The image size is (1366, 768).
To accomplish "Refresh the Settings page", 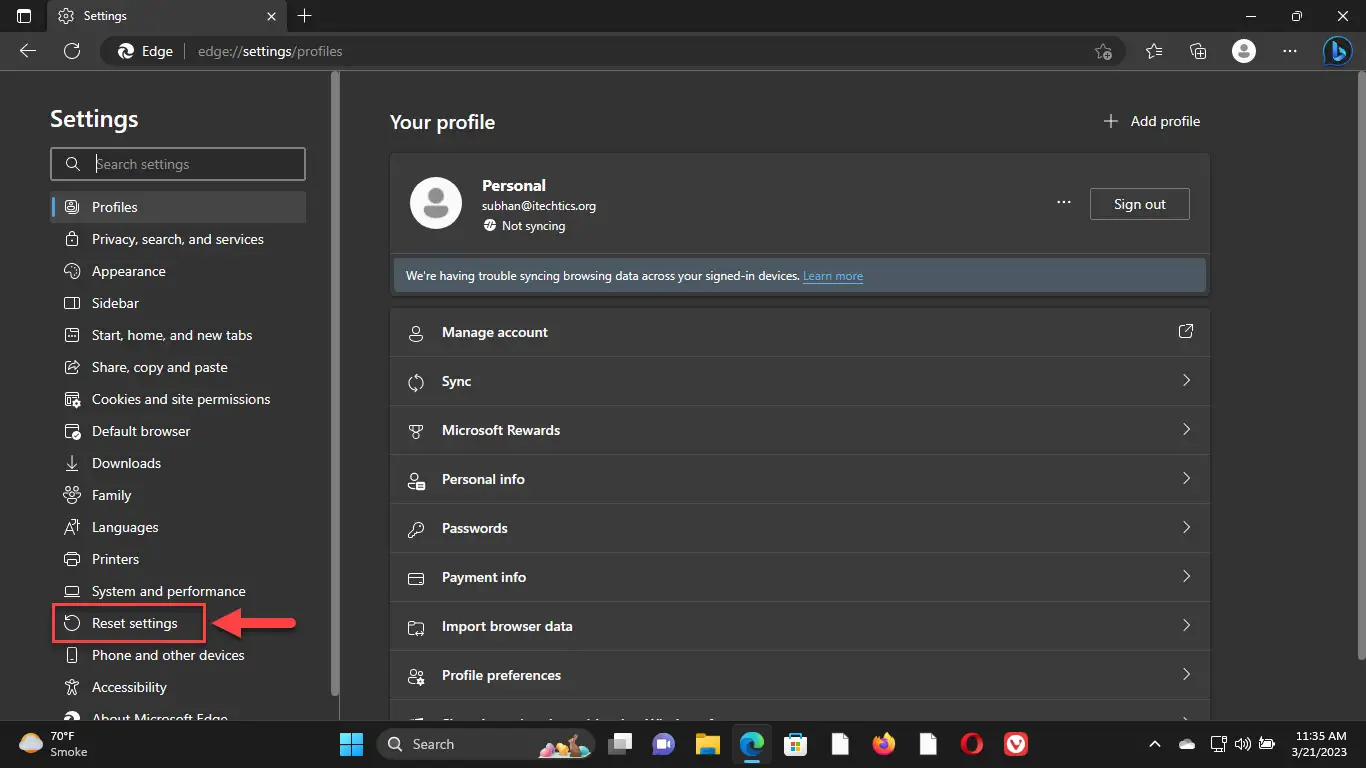I will coord(72,51).
